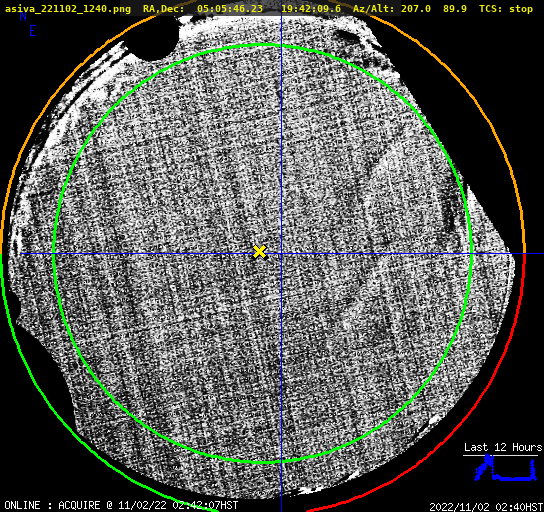Click the Last 12 Hours label
The height and width of the screenshot is (512, 544).
503,447
